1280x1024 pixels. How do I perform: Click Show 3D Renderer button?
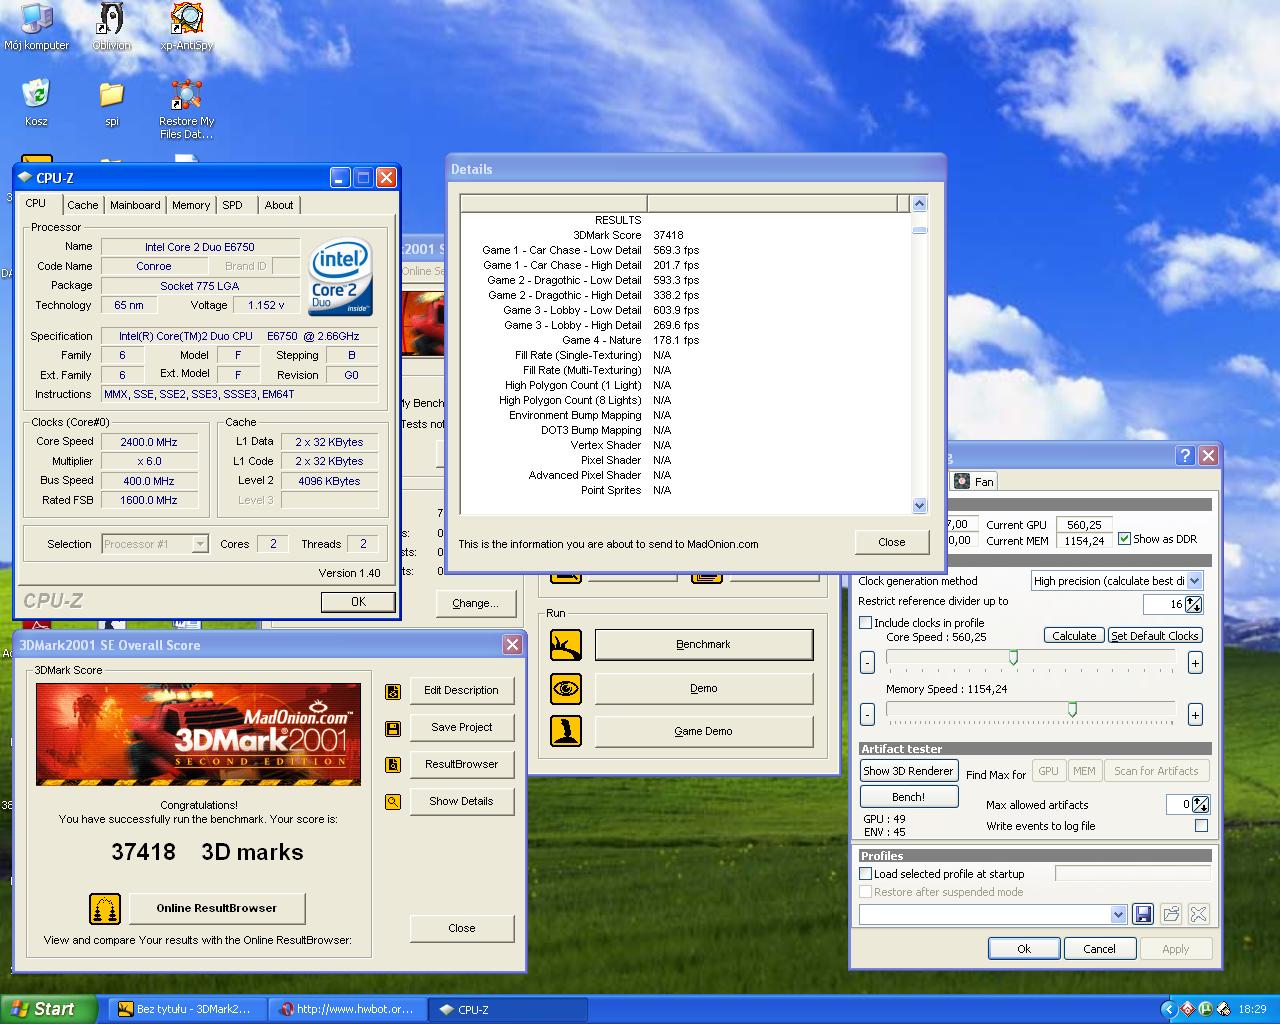pos(908,771)
